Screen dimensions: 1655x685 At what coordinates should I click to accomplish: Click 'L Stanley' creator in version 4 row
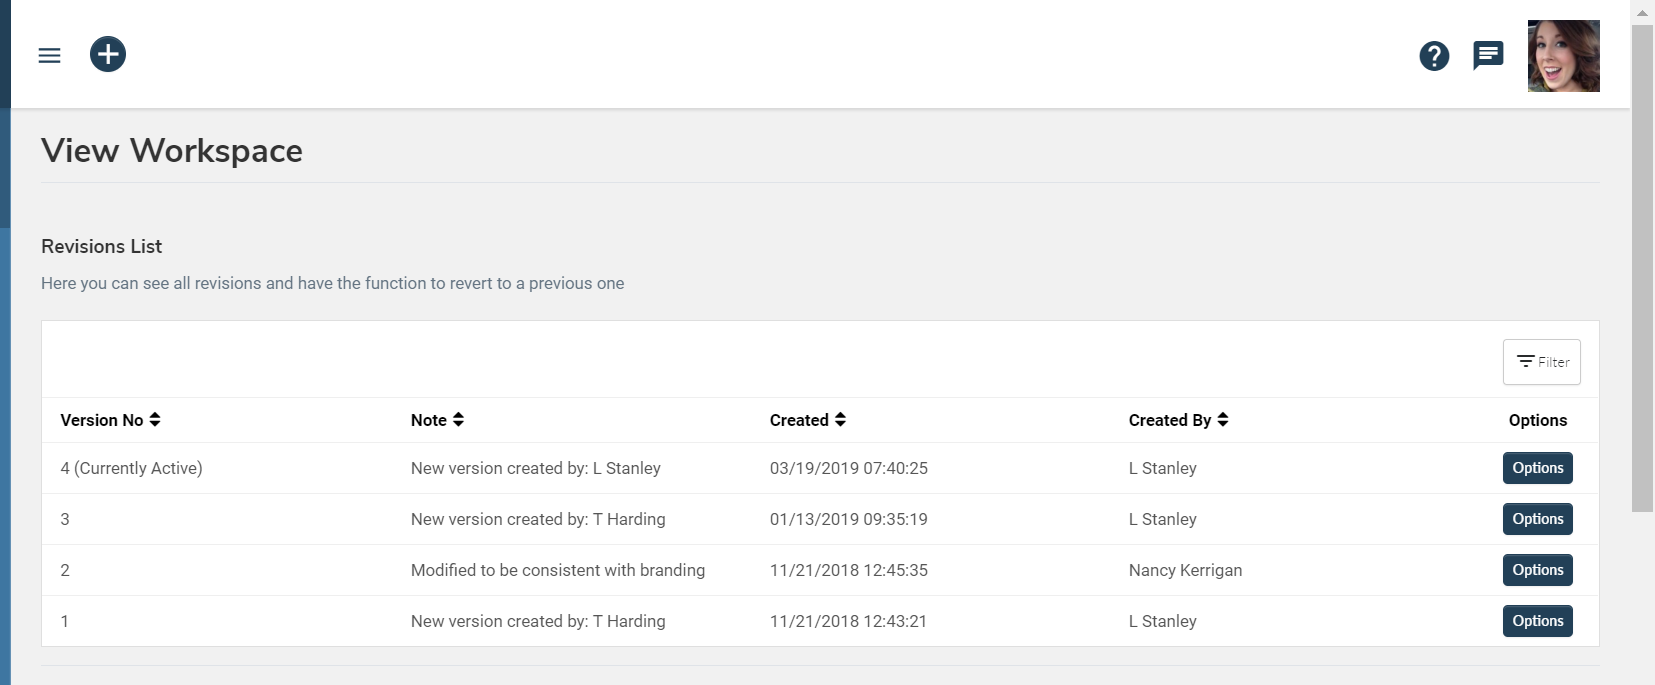click(1162, 468)
